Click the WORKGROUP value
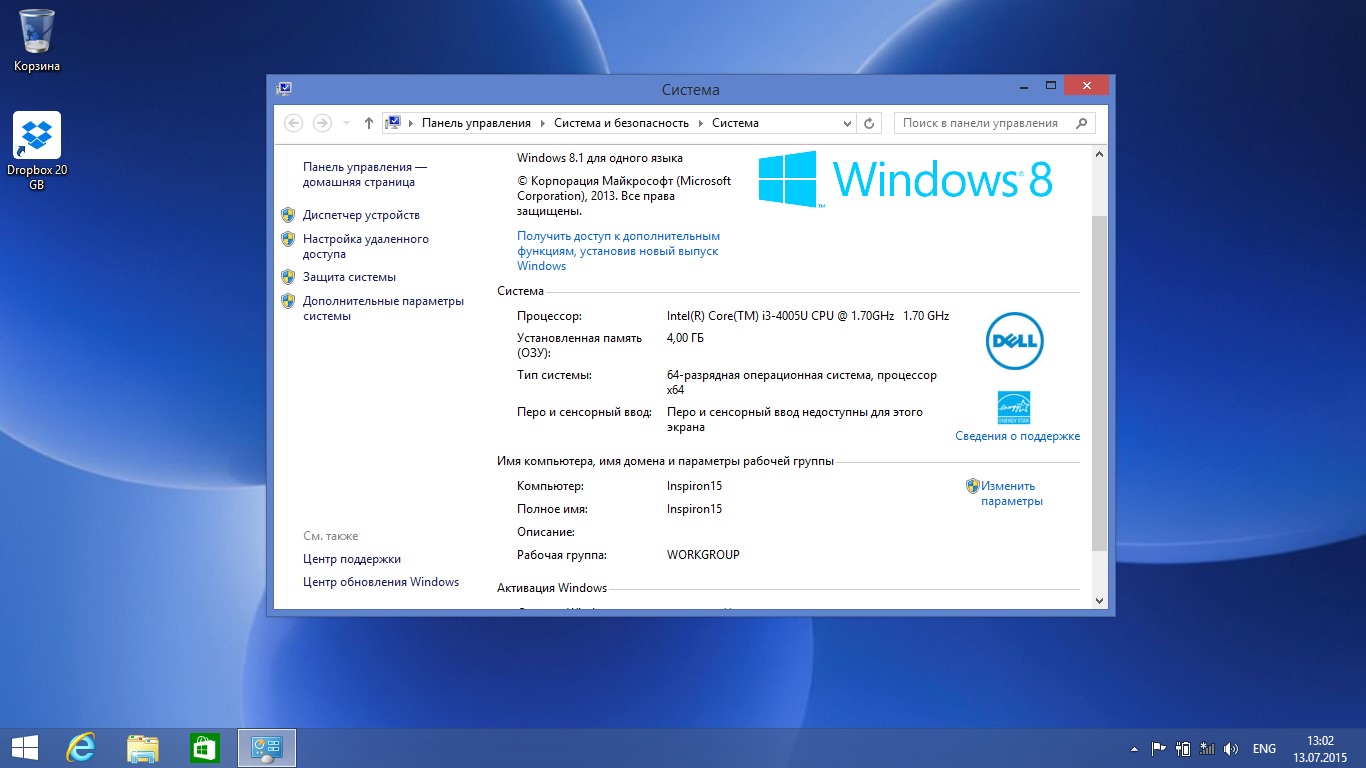 [x=703, y=555]
